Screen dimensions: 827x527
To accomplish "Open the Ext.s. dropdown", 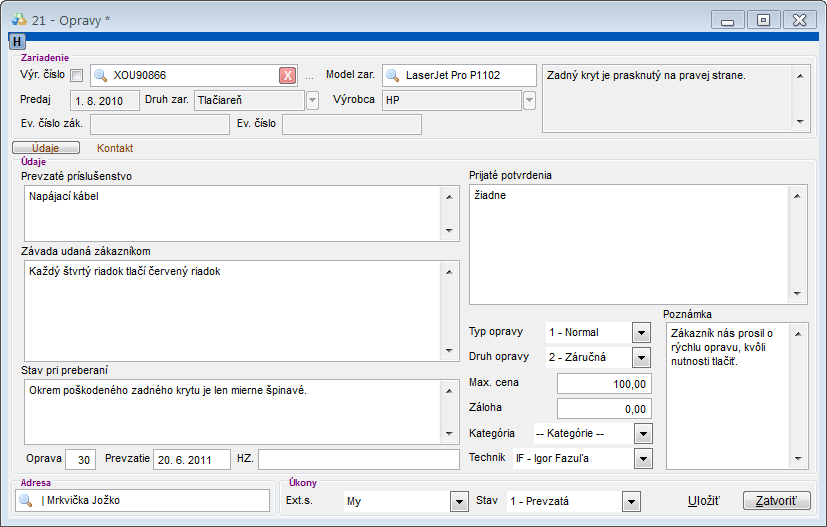I will [459, 500].
